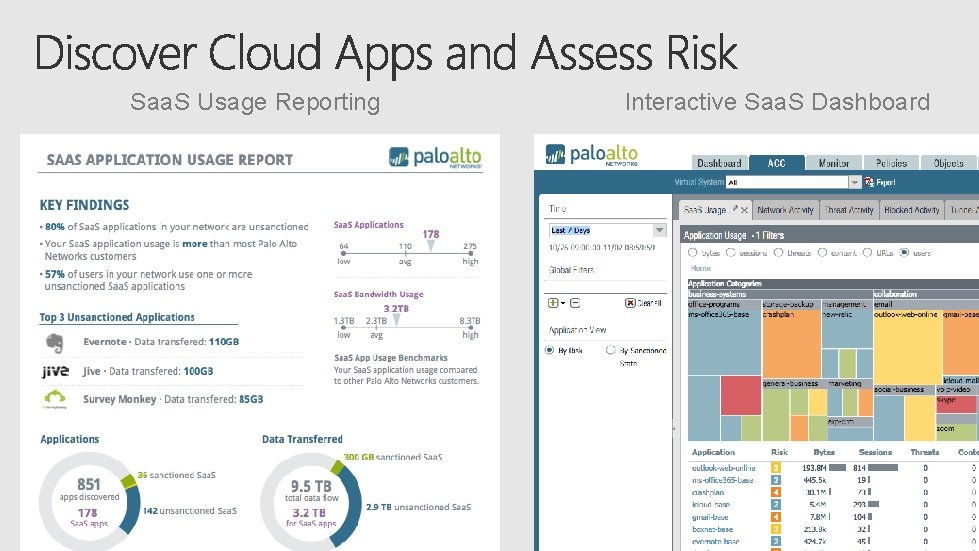Click risk badge for crashplan row
979x551 pixels.
click(775, 492)
